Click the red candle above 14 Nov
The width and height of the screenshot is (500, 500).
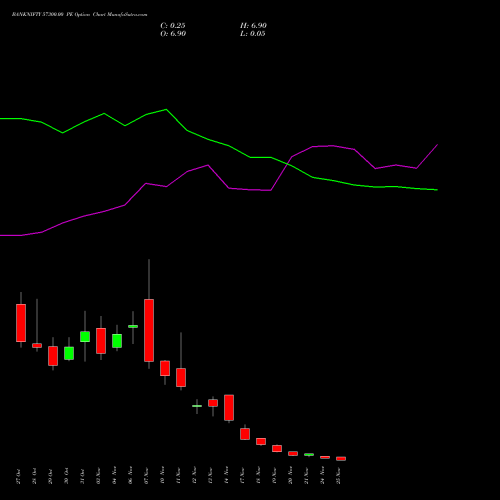(x=229, y=408)
